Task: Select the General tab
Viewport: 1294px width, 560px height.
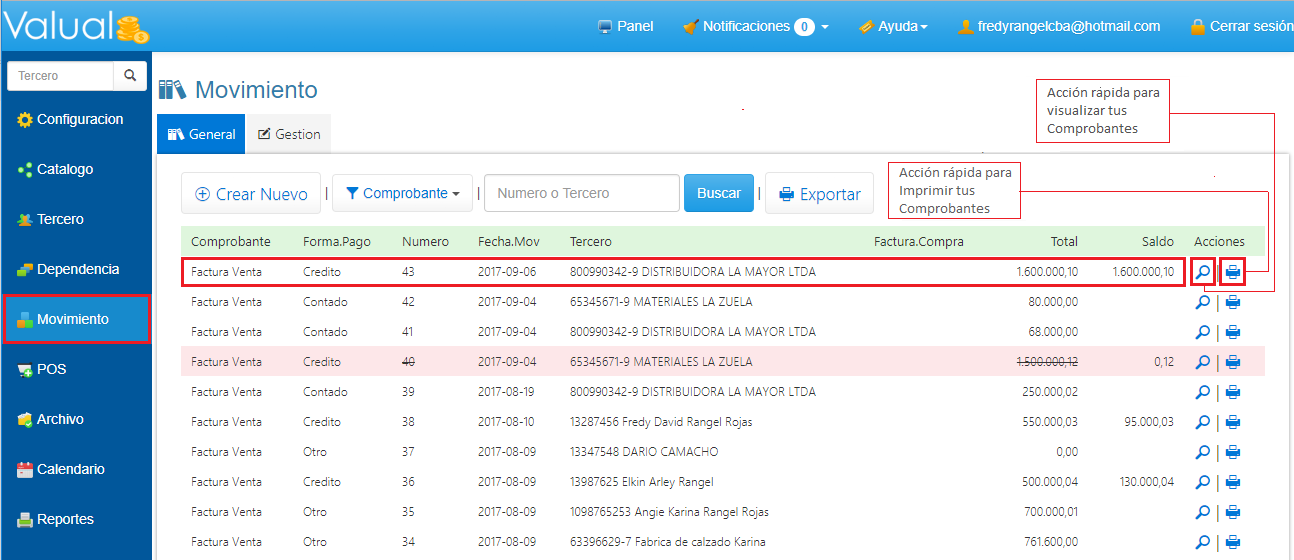Action: click(x=201, y=134)
